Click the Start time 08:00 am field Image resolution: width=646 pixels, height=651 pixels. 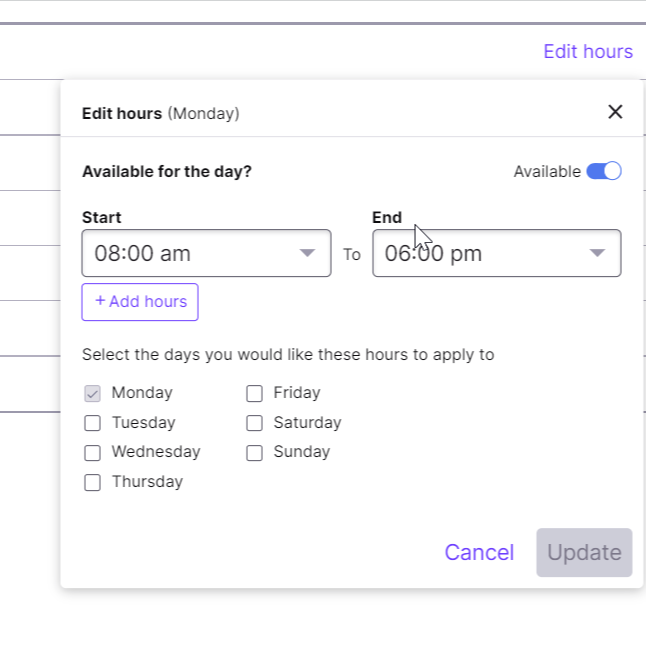(x=190, y=253)
